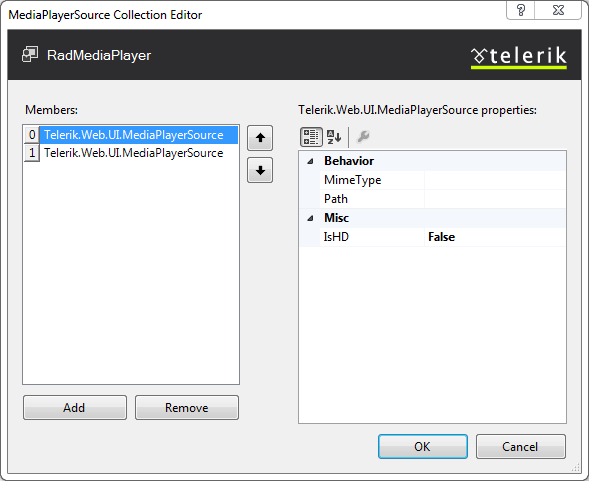The height and width of the screenshot is (481, 589).
Task: Click the Categorized view icon
Action: point(311,136)
